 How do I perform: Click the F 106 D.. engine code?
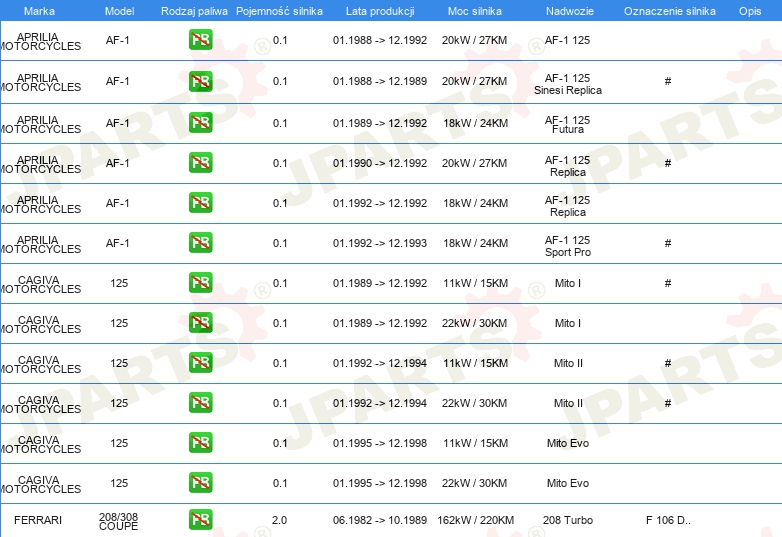pos(668,520)
